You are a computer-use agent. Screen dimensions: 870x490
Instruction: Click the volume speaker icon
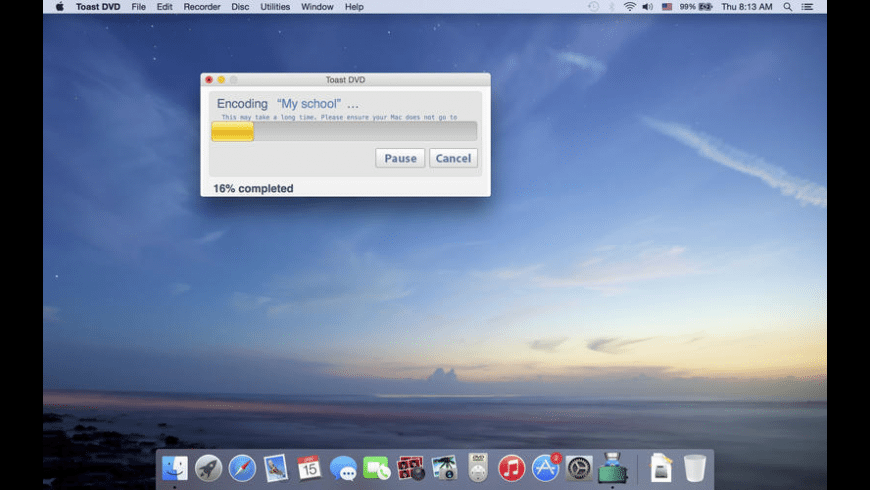click(x=648, y=7)
